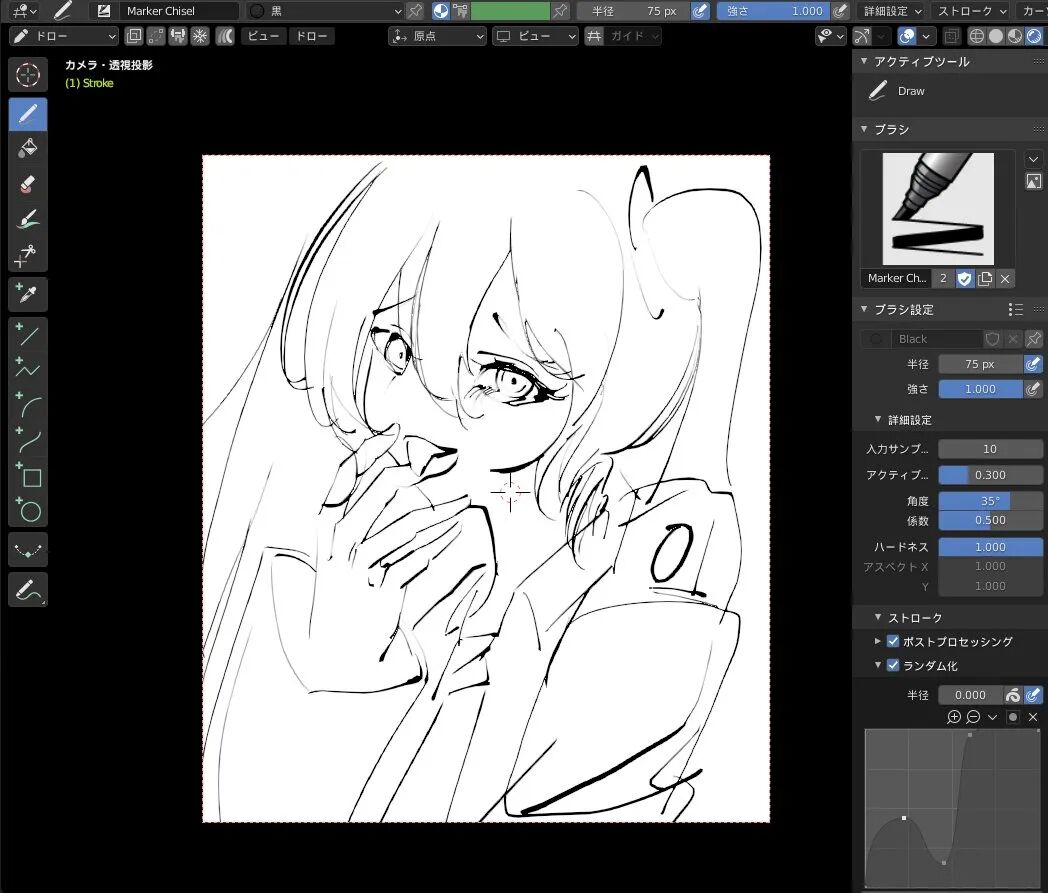This screenshot has width=1048, height=893.
Task: Select the Polyline tool
Action: pyautogui.click(x=27, y=369)
